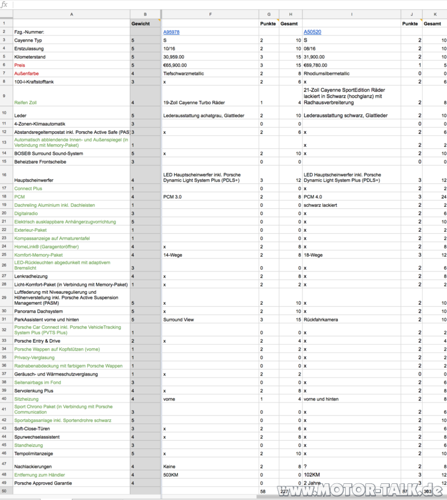Select the '31,900.00' mileage cell

pos(351,57)
